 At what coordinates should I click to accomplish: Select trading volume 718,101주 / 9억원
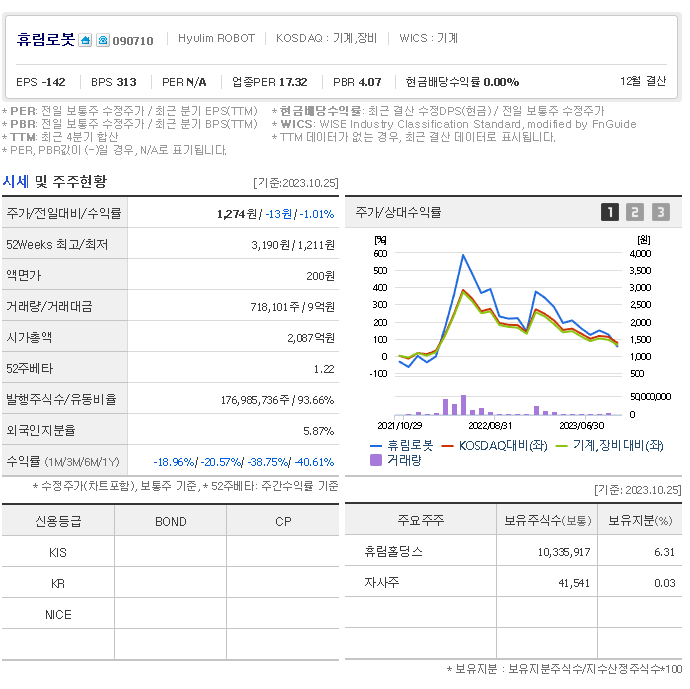tap(292, 307)
